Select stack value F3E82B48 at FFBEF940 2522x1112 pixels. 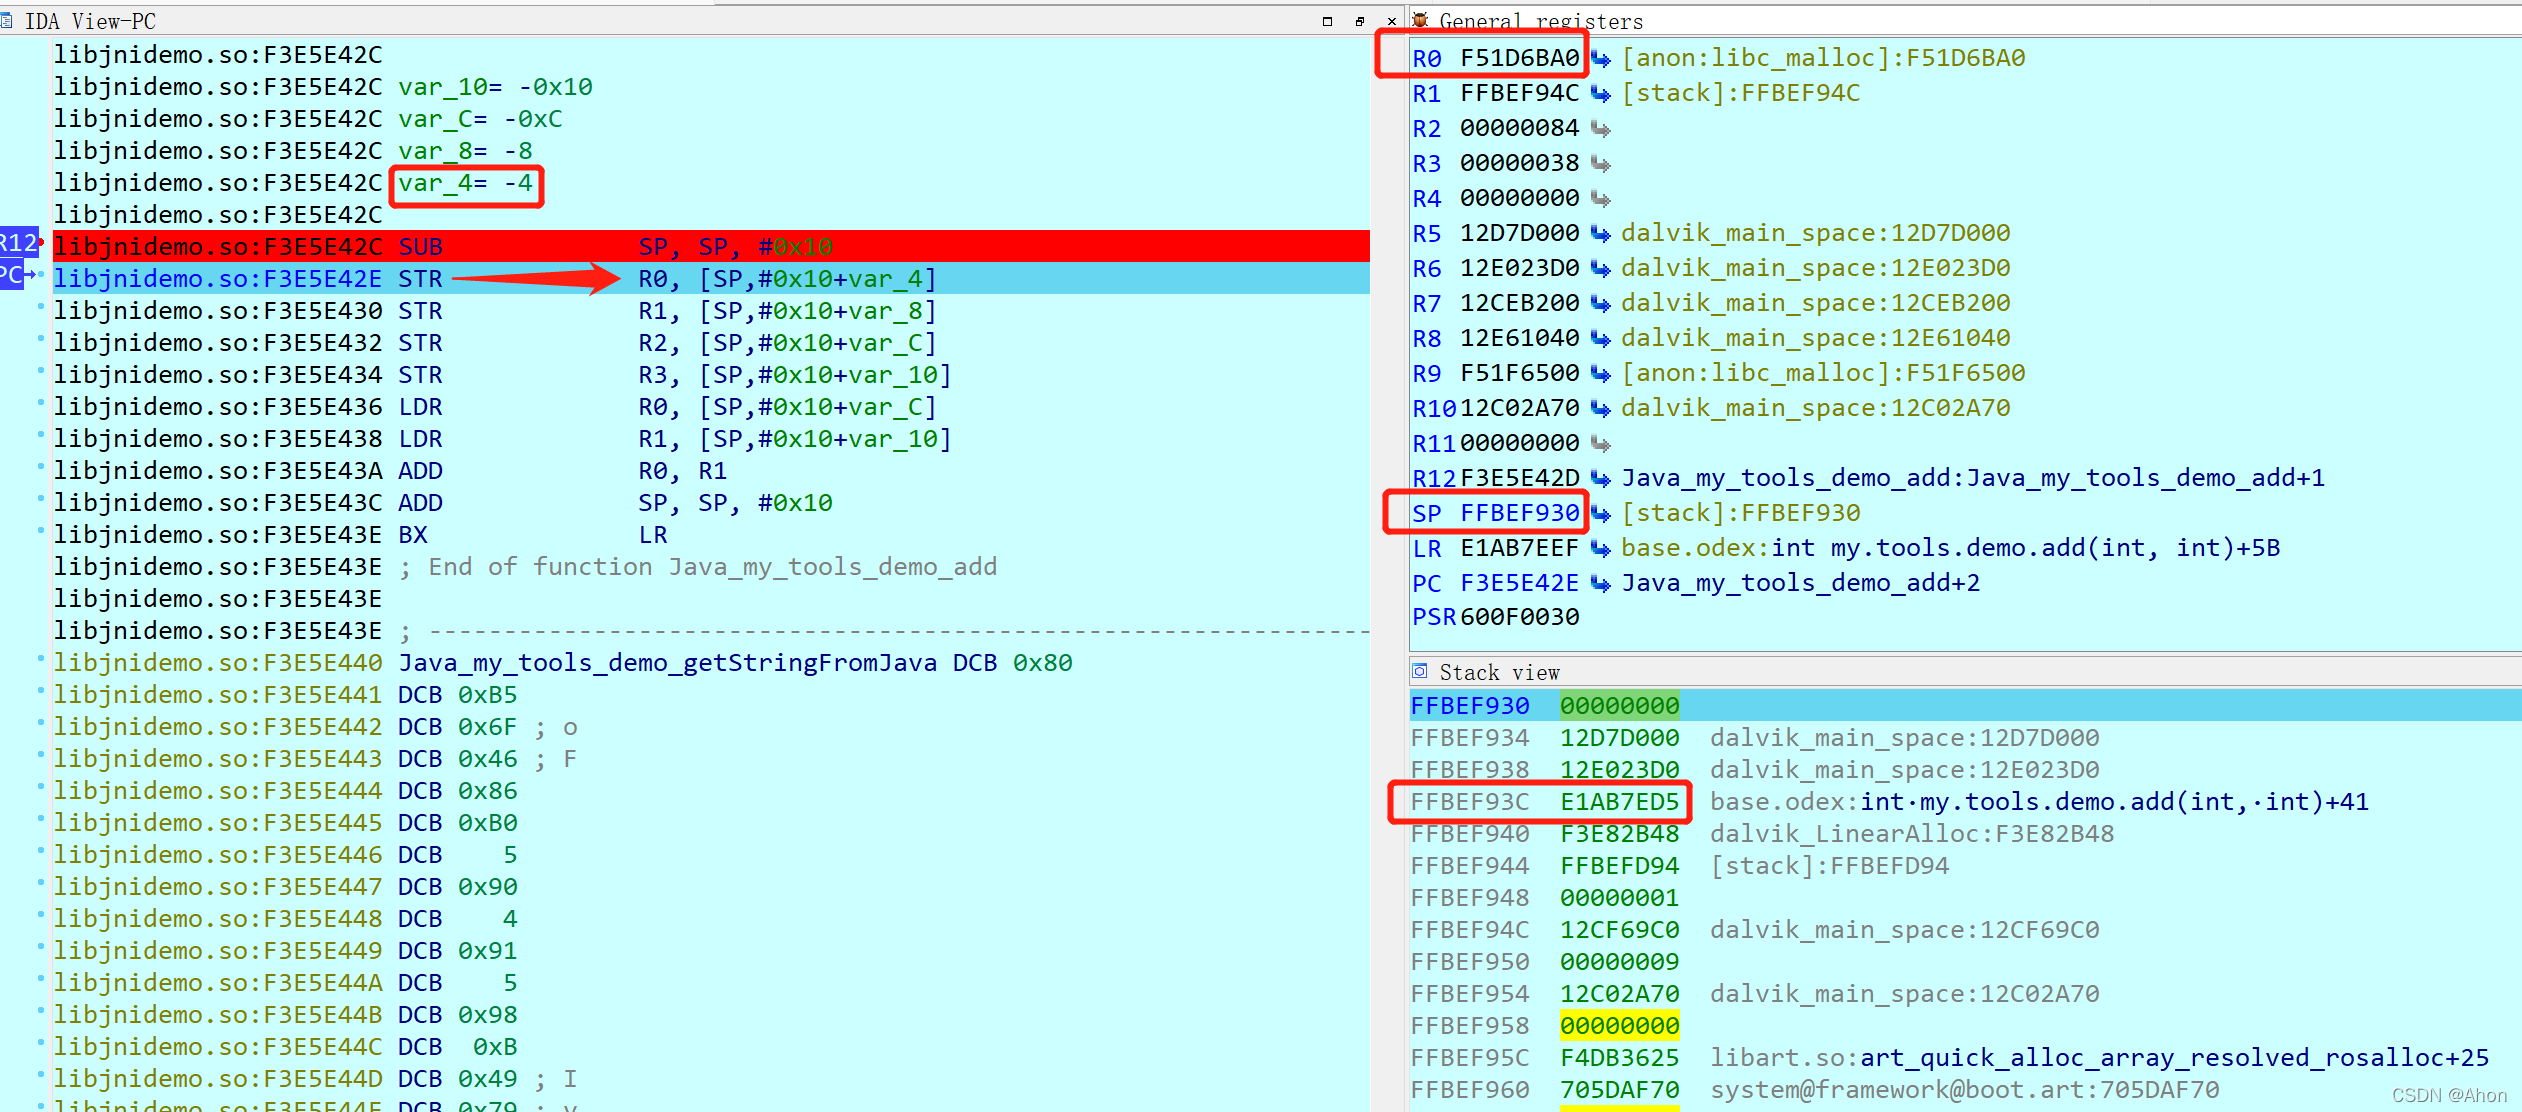coord(1619,834)
